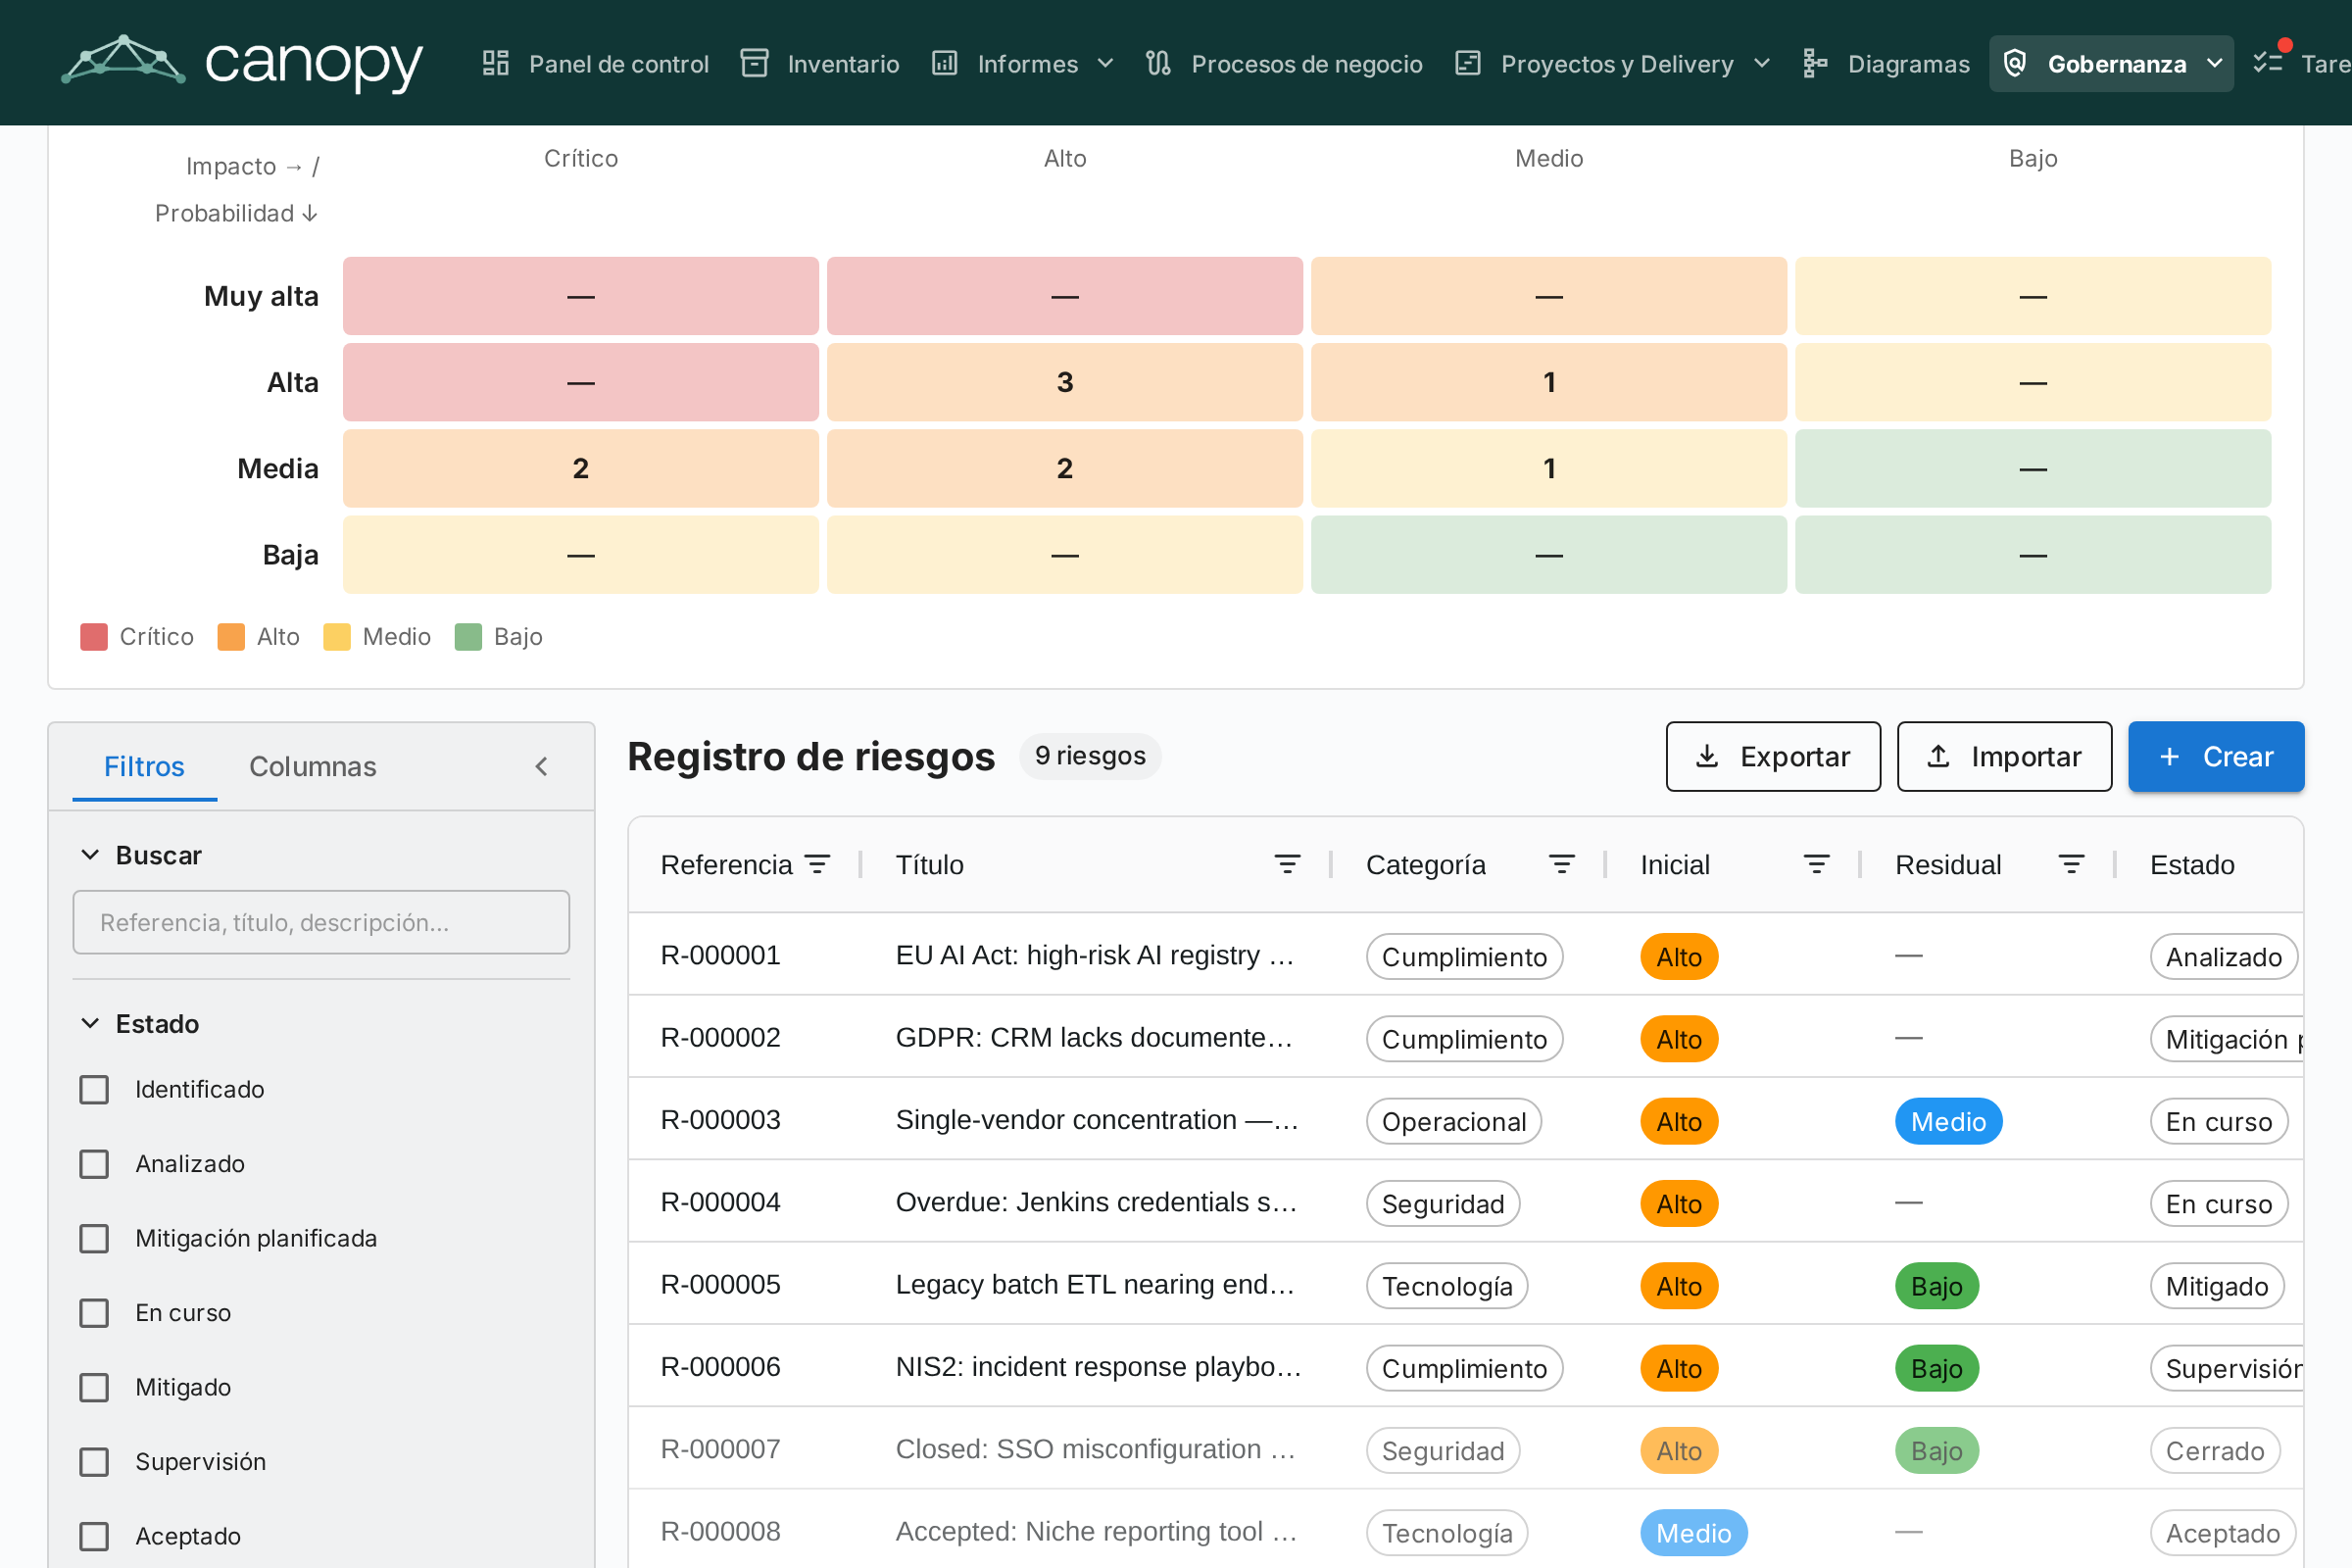The image size is (2352, 1568).
Task: Open the Gobernanza dropdown arrow
Action: click(2215, 64)
